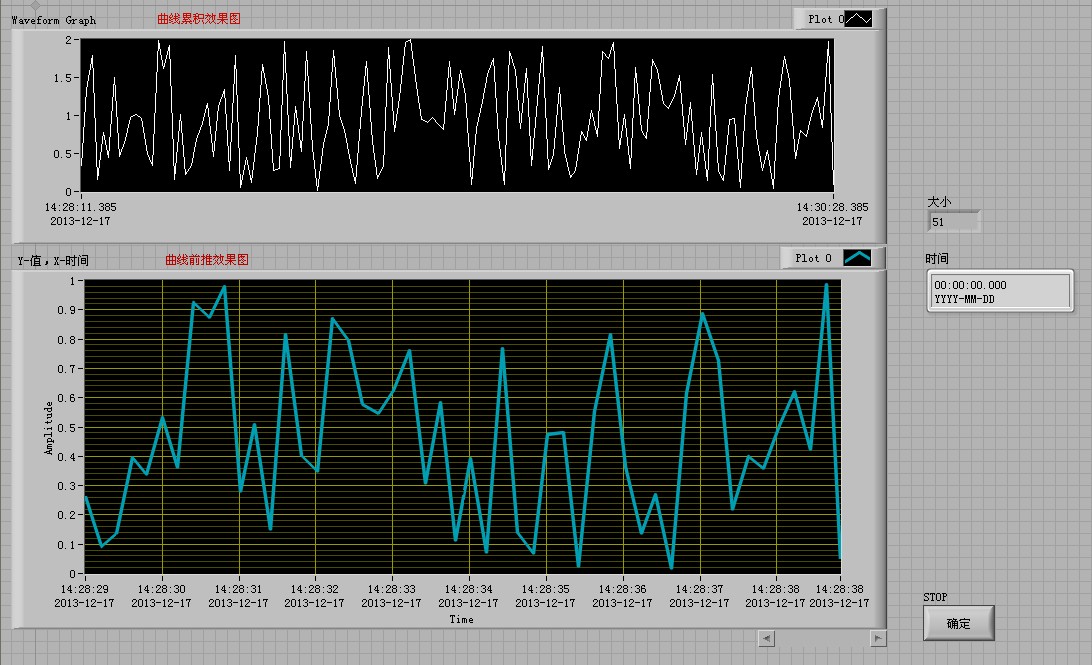Click the Amplitude y-axis label
Image resolution: width=1092 pixels, height=665 pixels.
tap(49, 428)
